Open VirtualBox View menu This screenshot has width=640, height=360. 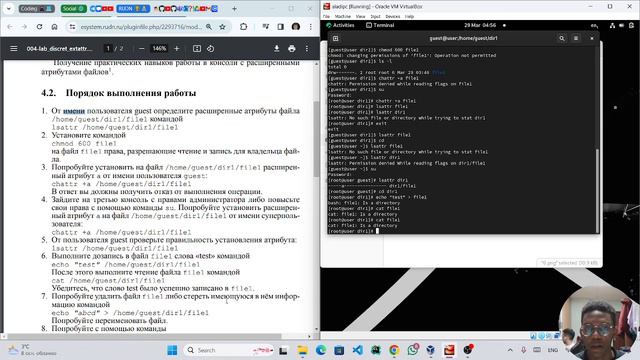(360, 16)
